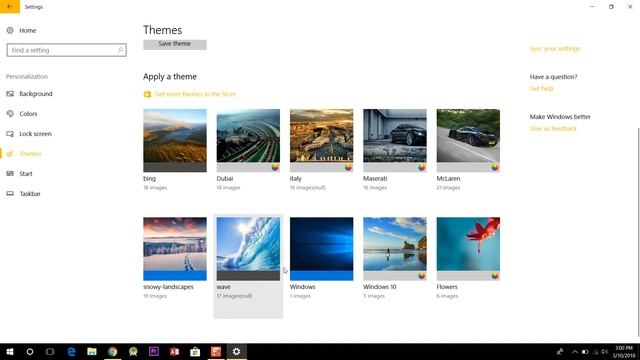
Task: Open Google Chrome from taskbar
Action: point(113,351)
